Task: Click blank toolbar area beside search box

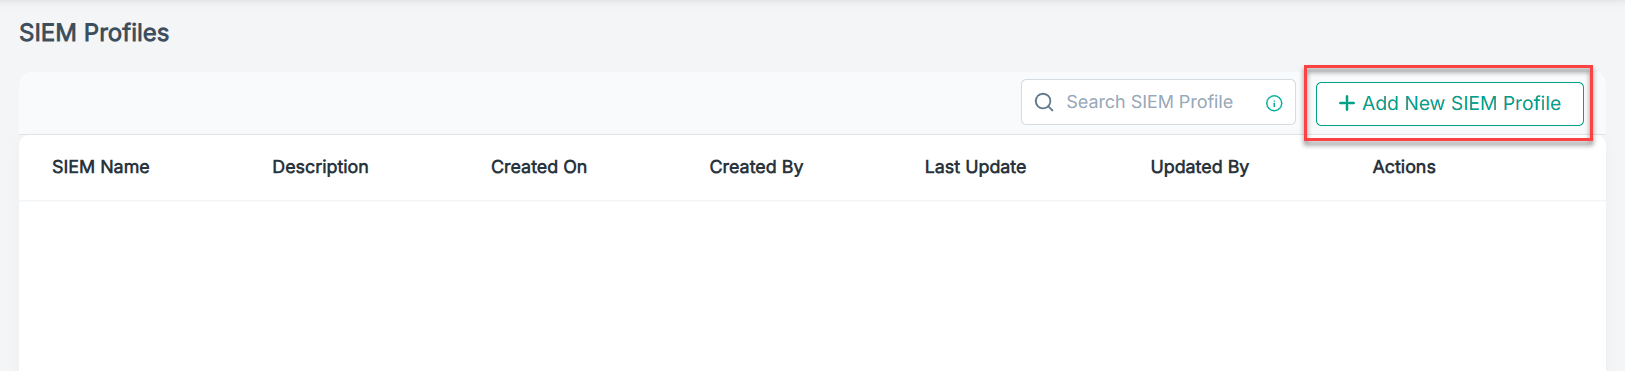Action: (x=520, y=103)
